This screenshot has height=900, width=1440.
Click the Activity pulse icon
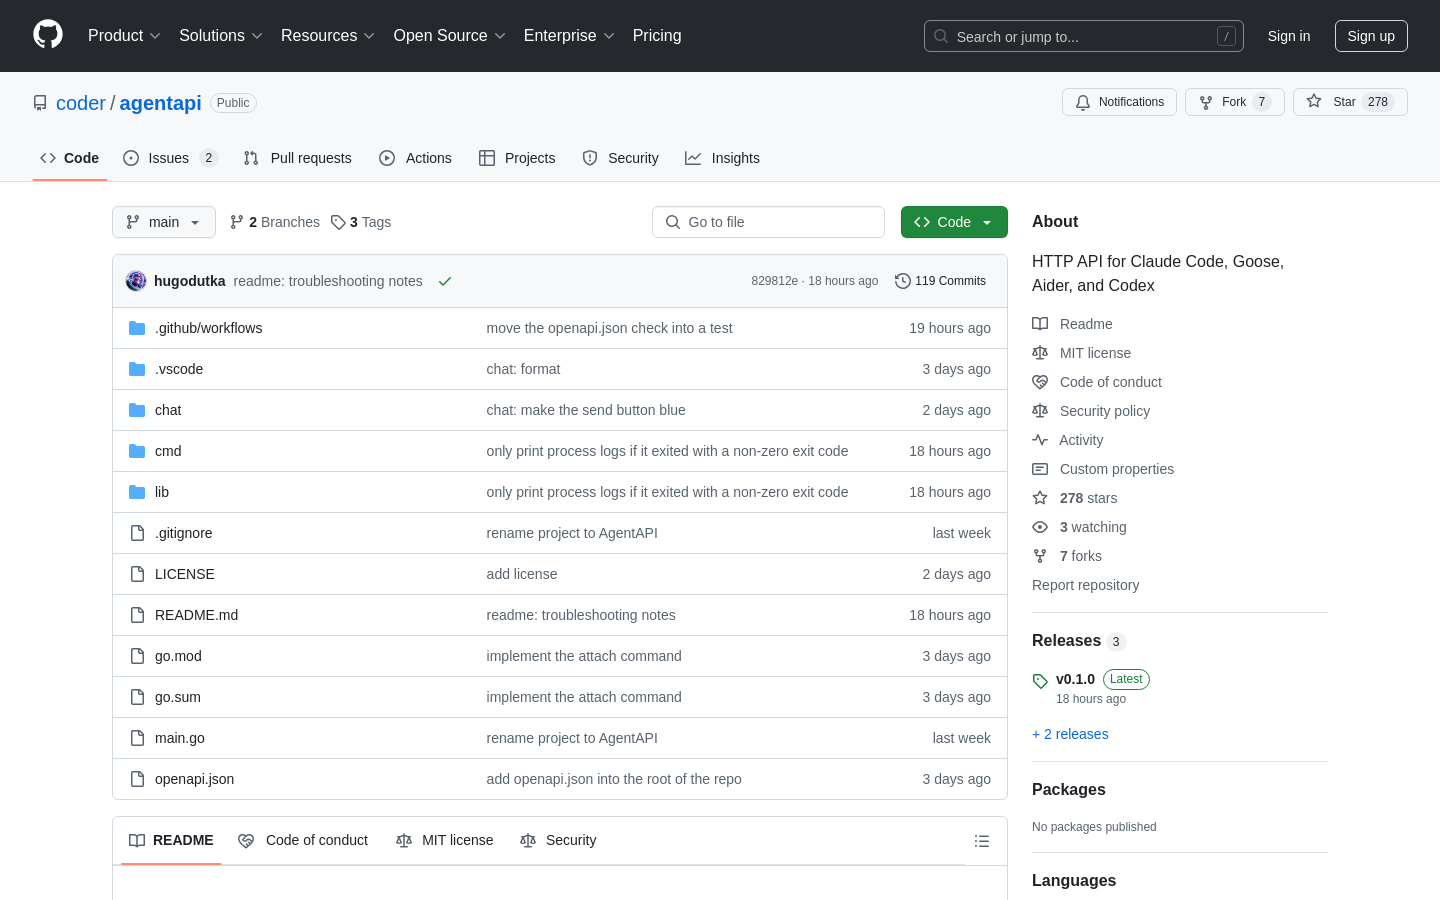click(1040, 440)
